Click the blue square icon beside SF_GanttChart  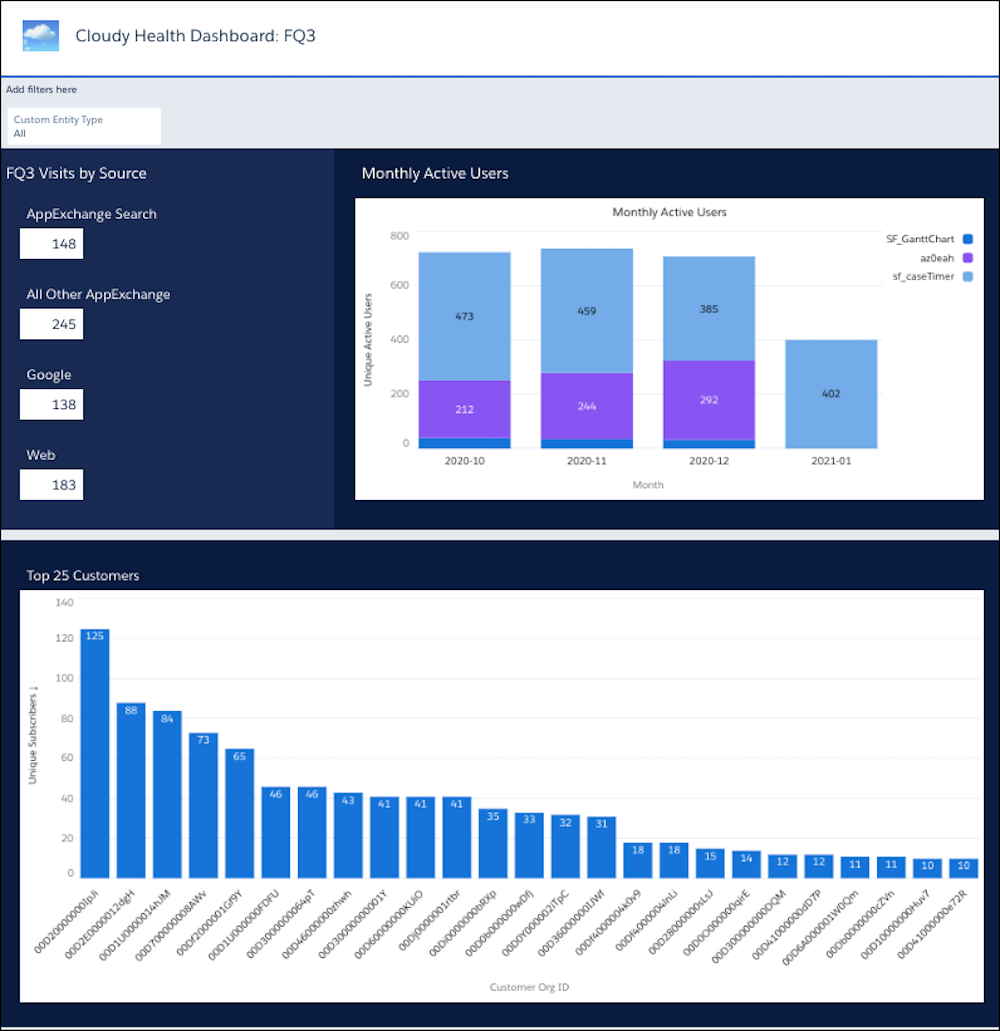pyautogui.click(x=968, y=239)
